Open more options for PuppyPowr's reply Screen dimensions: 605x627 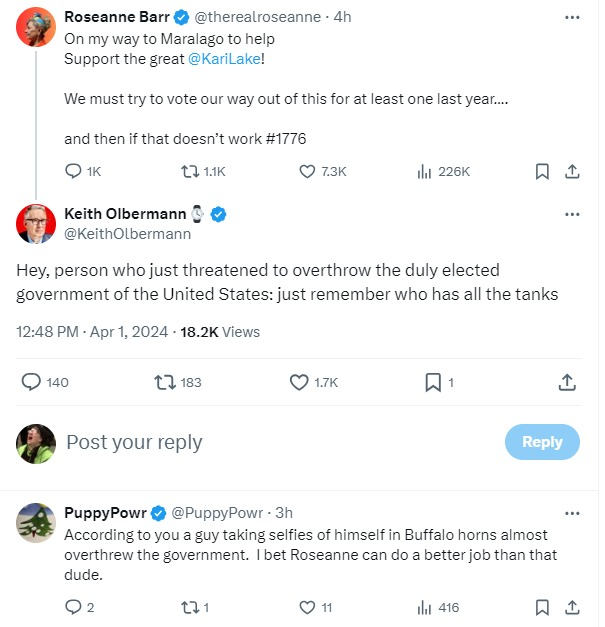click(572, 513)
